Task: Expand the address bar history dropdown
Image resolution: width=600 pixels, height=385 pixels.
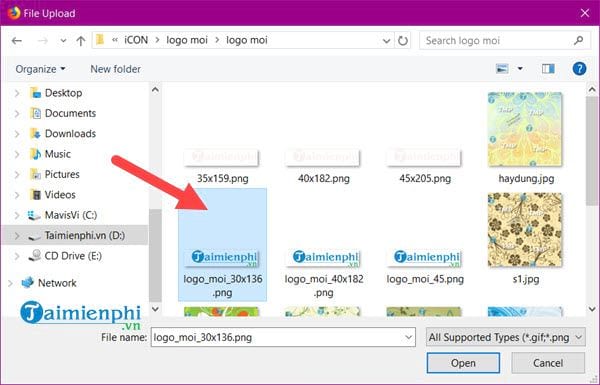Action: [x=386, y=41]
